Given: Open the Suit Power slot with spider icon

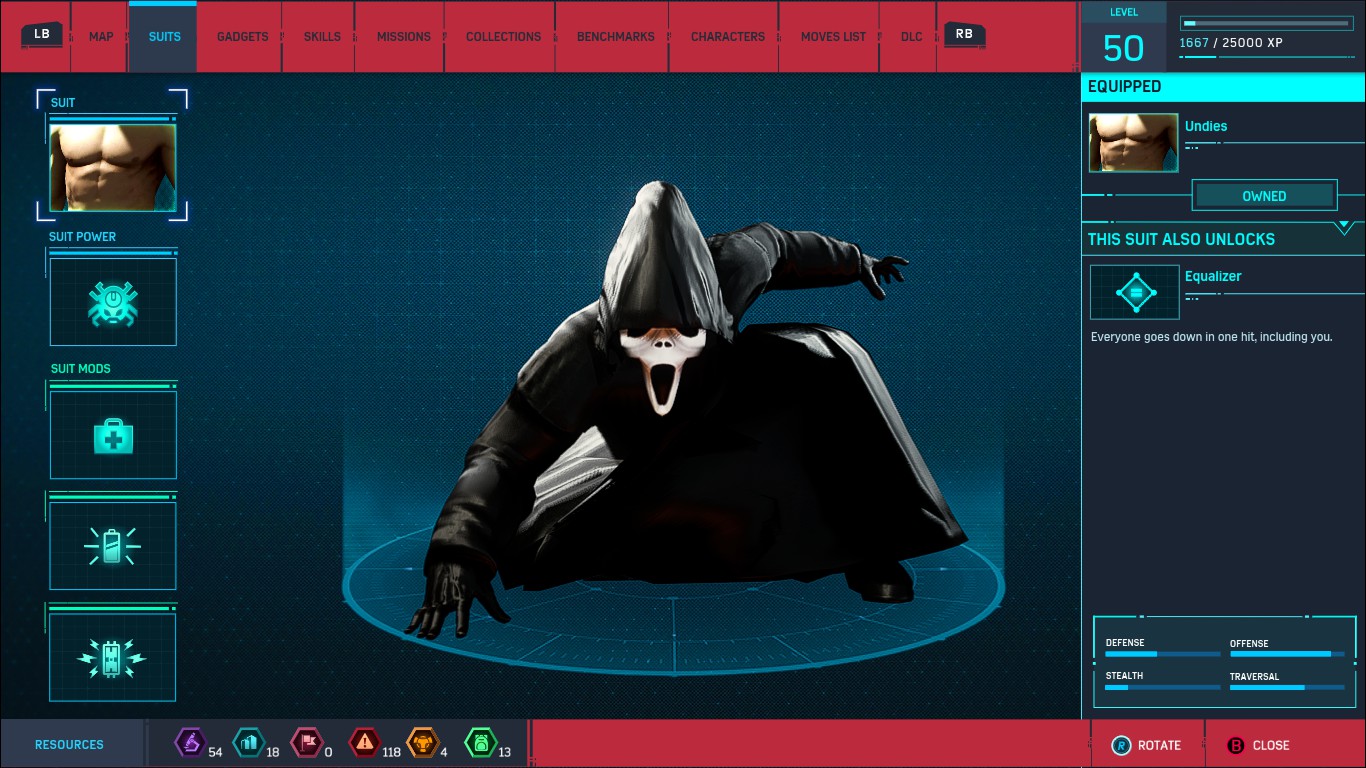Looking at the screenshot, I should click(113, 302).
